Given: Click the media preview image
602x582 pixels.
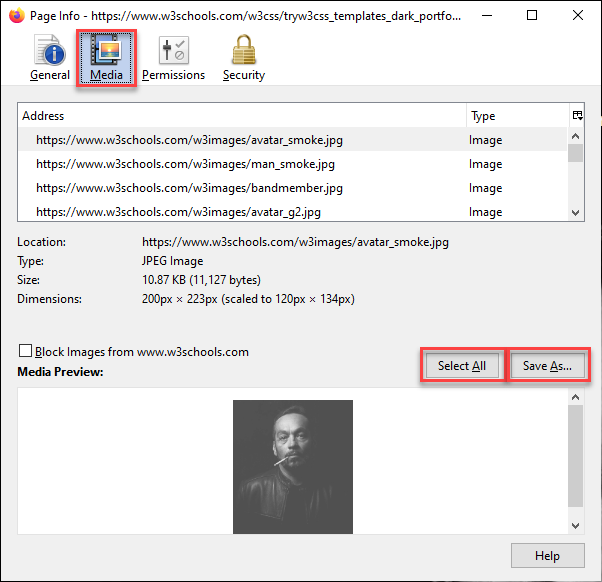Looking at the screenshot, I should click(293, 466).
